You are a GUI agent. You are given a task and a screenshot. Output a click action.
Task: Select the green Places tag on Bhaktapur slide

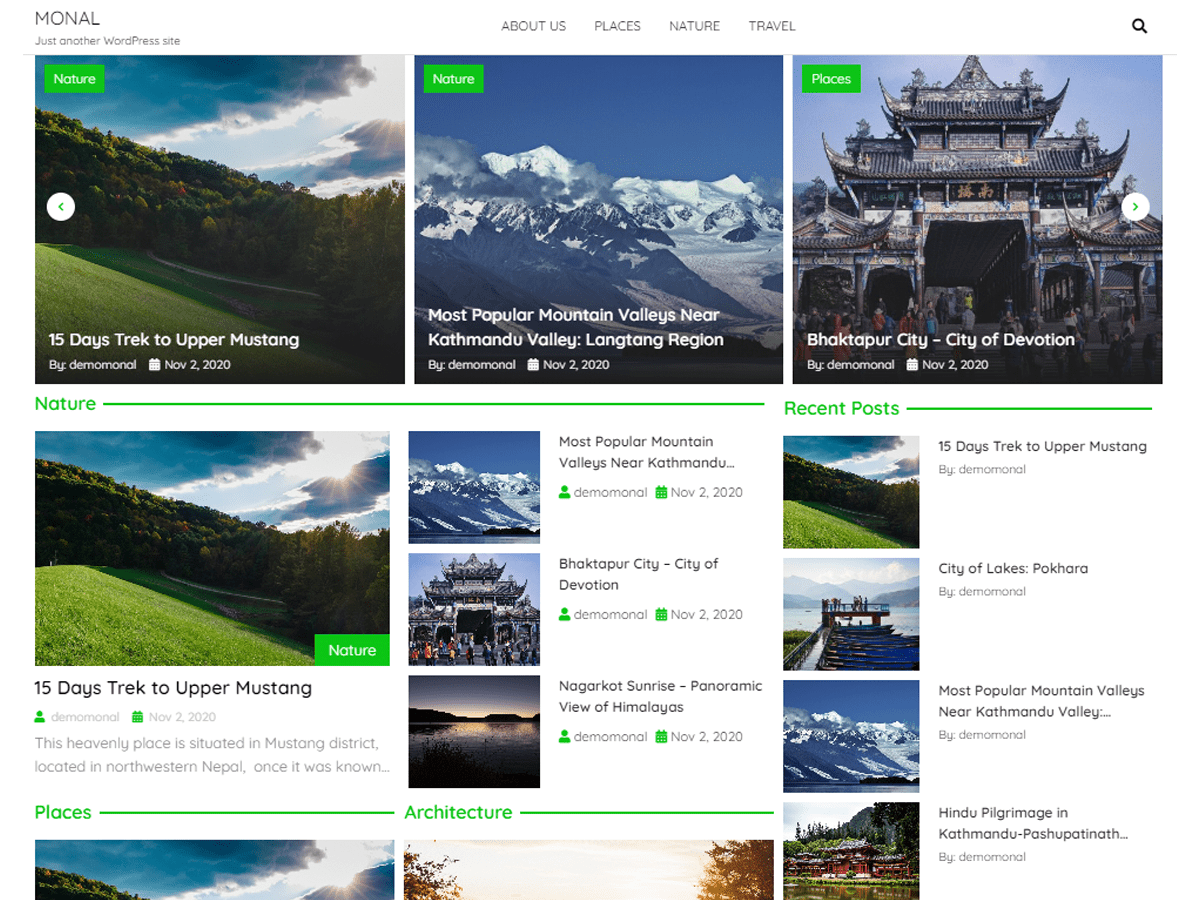[x=831, y=79]
